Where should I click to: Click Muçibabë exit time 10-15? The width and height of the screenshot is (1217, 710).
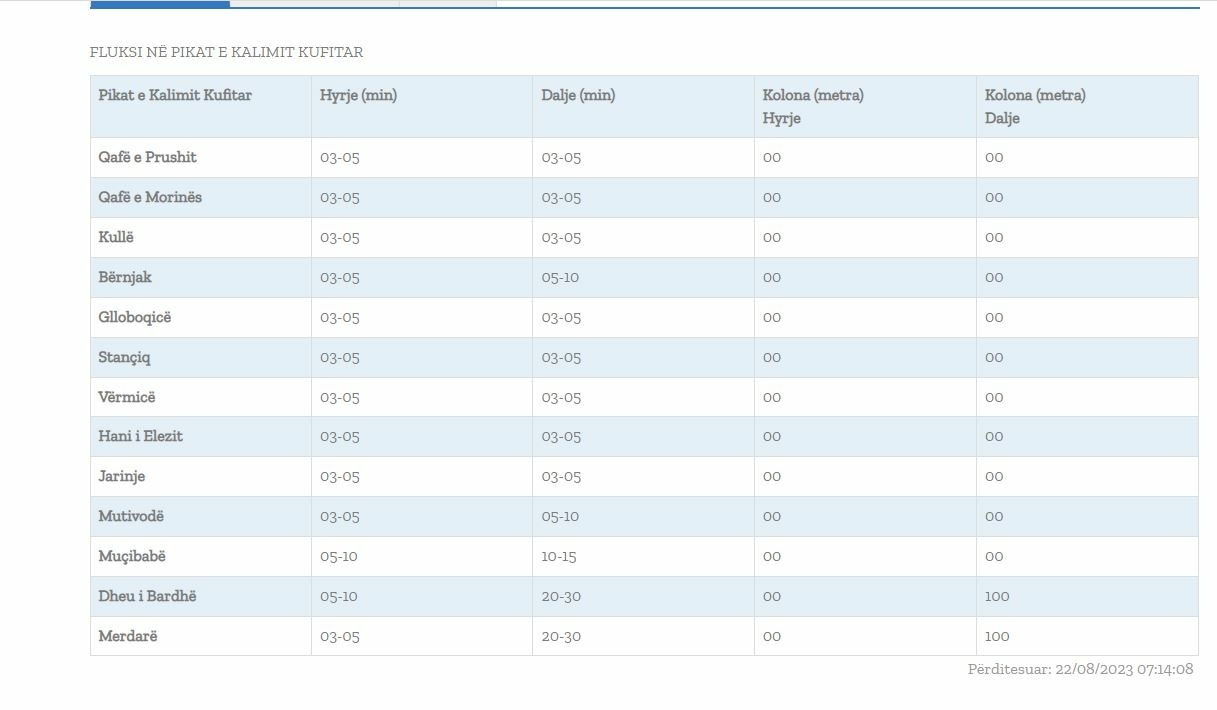[559, 556]
